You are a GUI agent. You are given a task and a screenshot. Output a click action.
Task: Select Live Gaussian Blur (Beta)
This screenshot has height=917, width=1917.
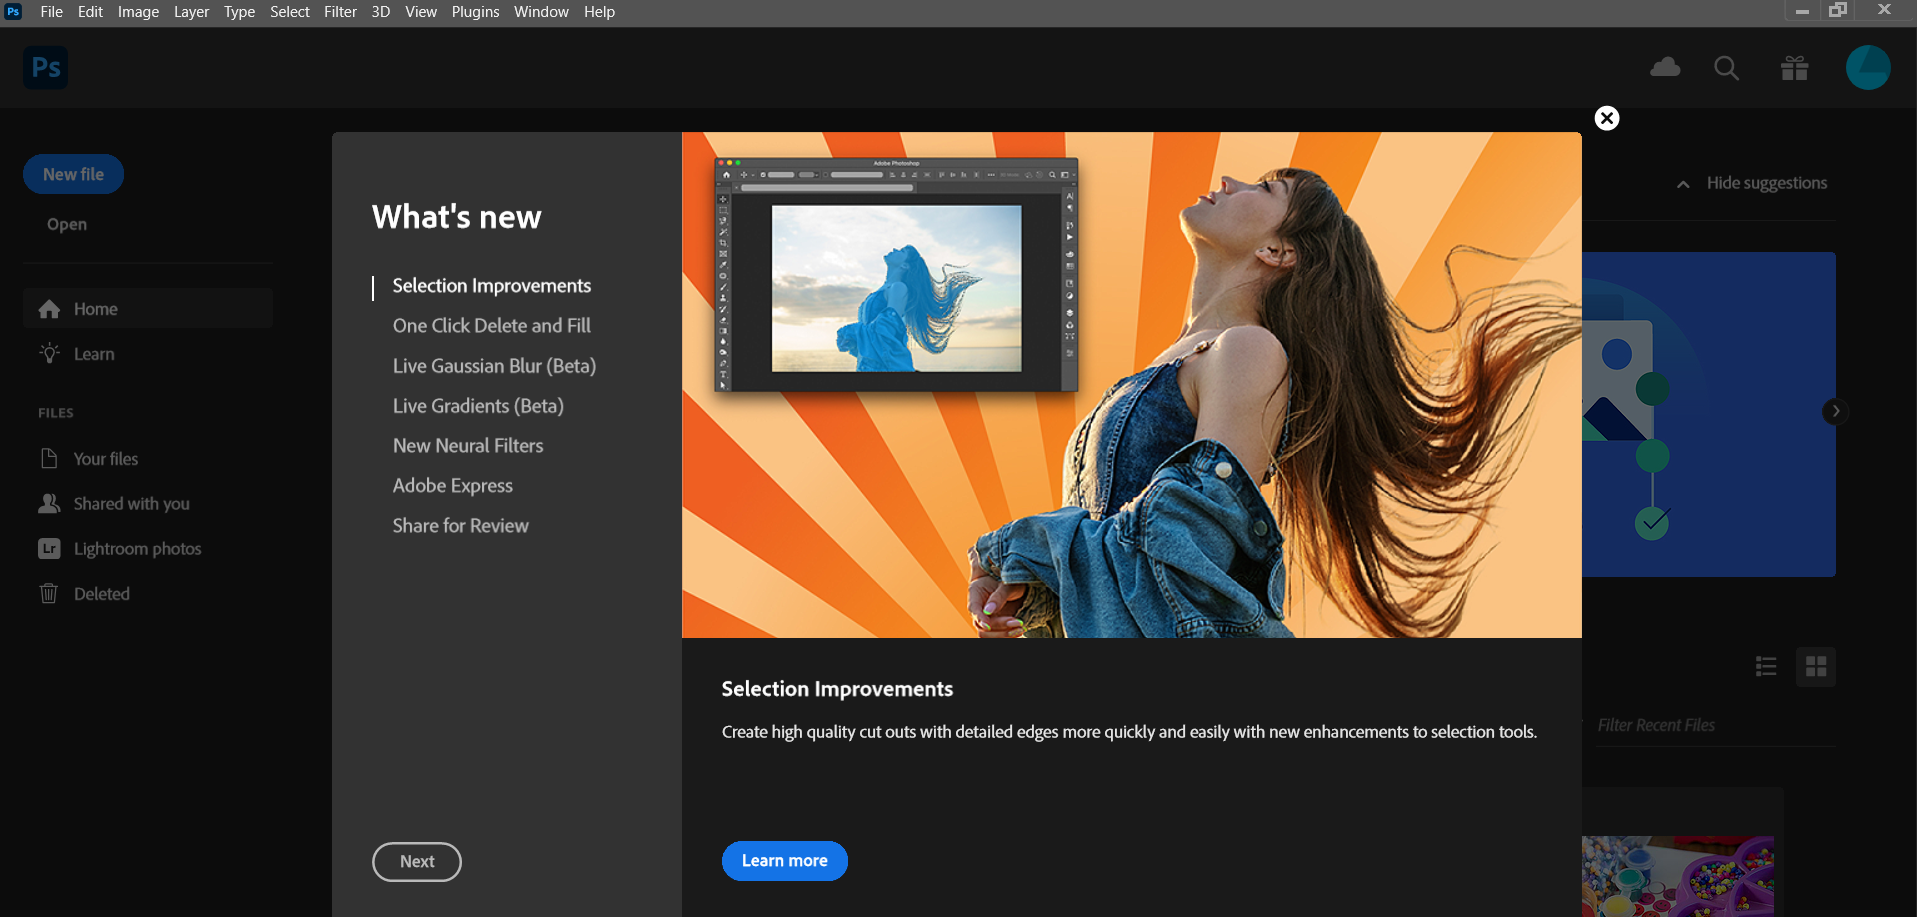(494, 366)
